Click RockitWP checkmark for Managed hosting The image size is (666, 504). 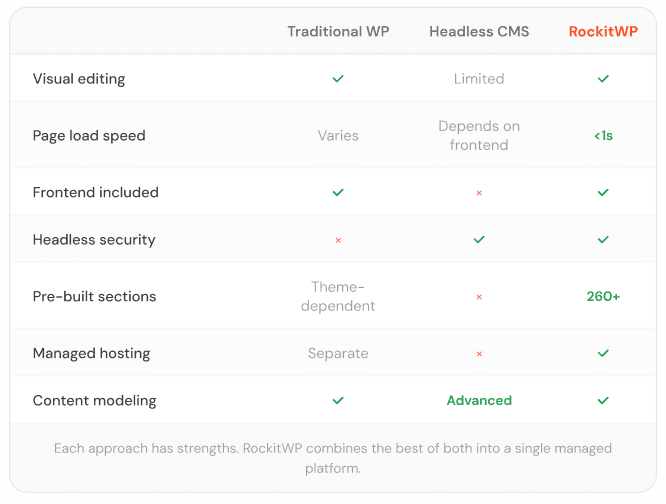(603, 353)
